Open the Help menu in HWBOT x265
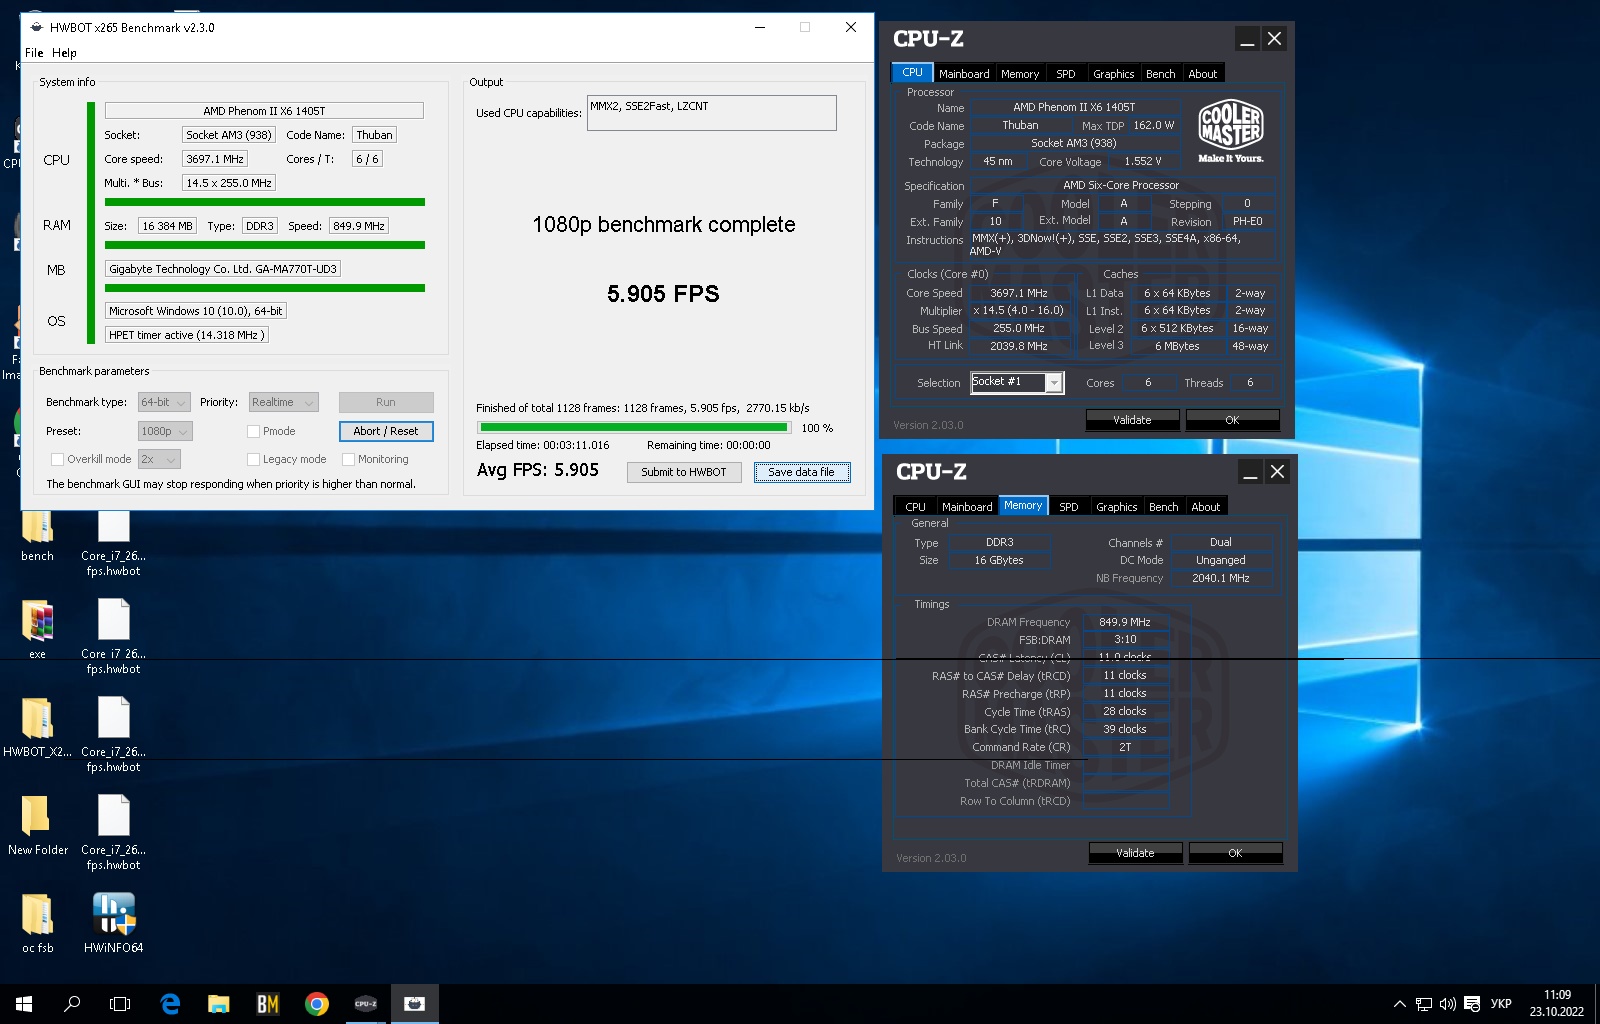The height and width of the screenshot is (1024, 1600). click(x=64, y=53)
